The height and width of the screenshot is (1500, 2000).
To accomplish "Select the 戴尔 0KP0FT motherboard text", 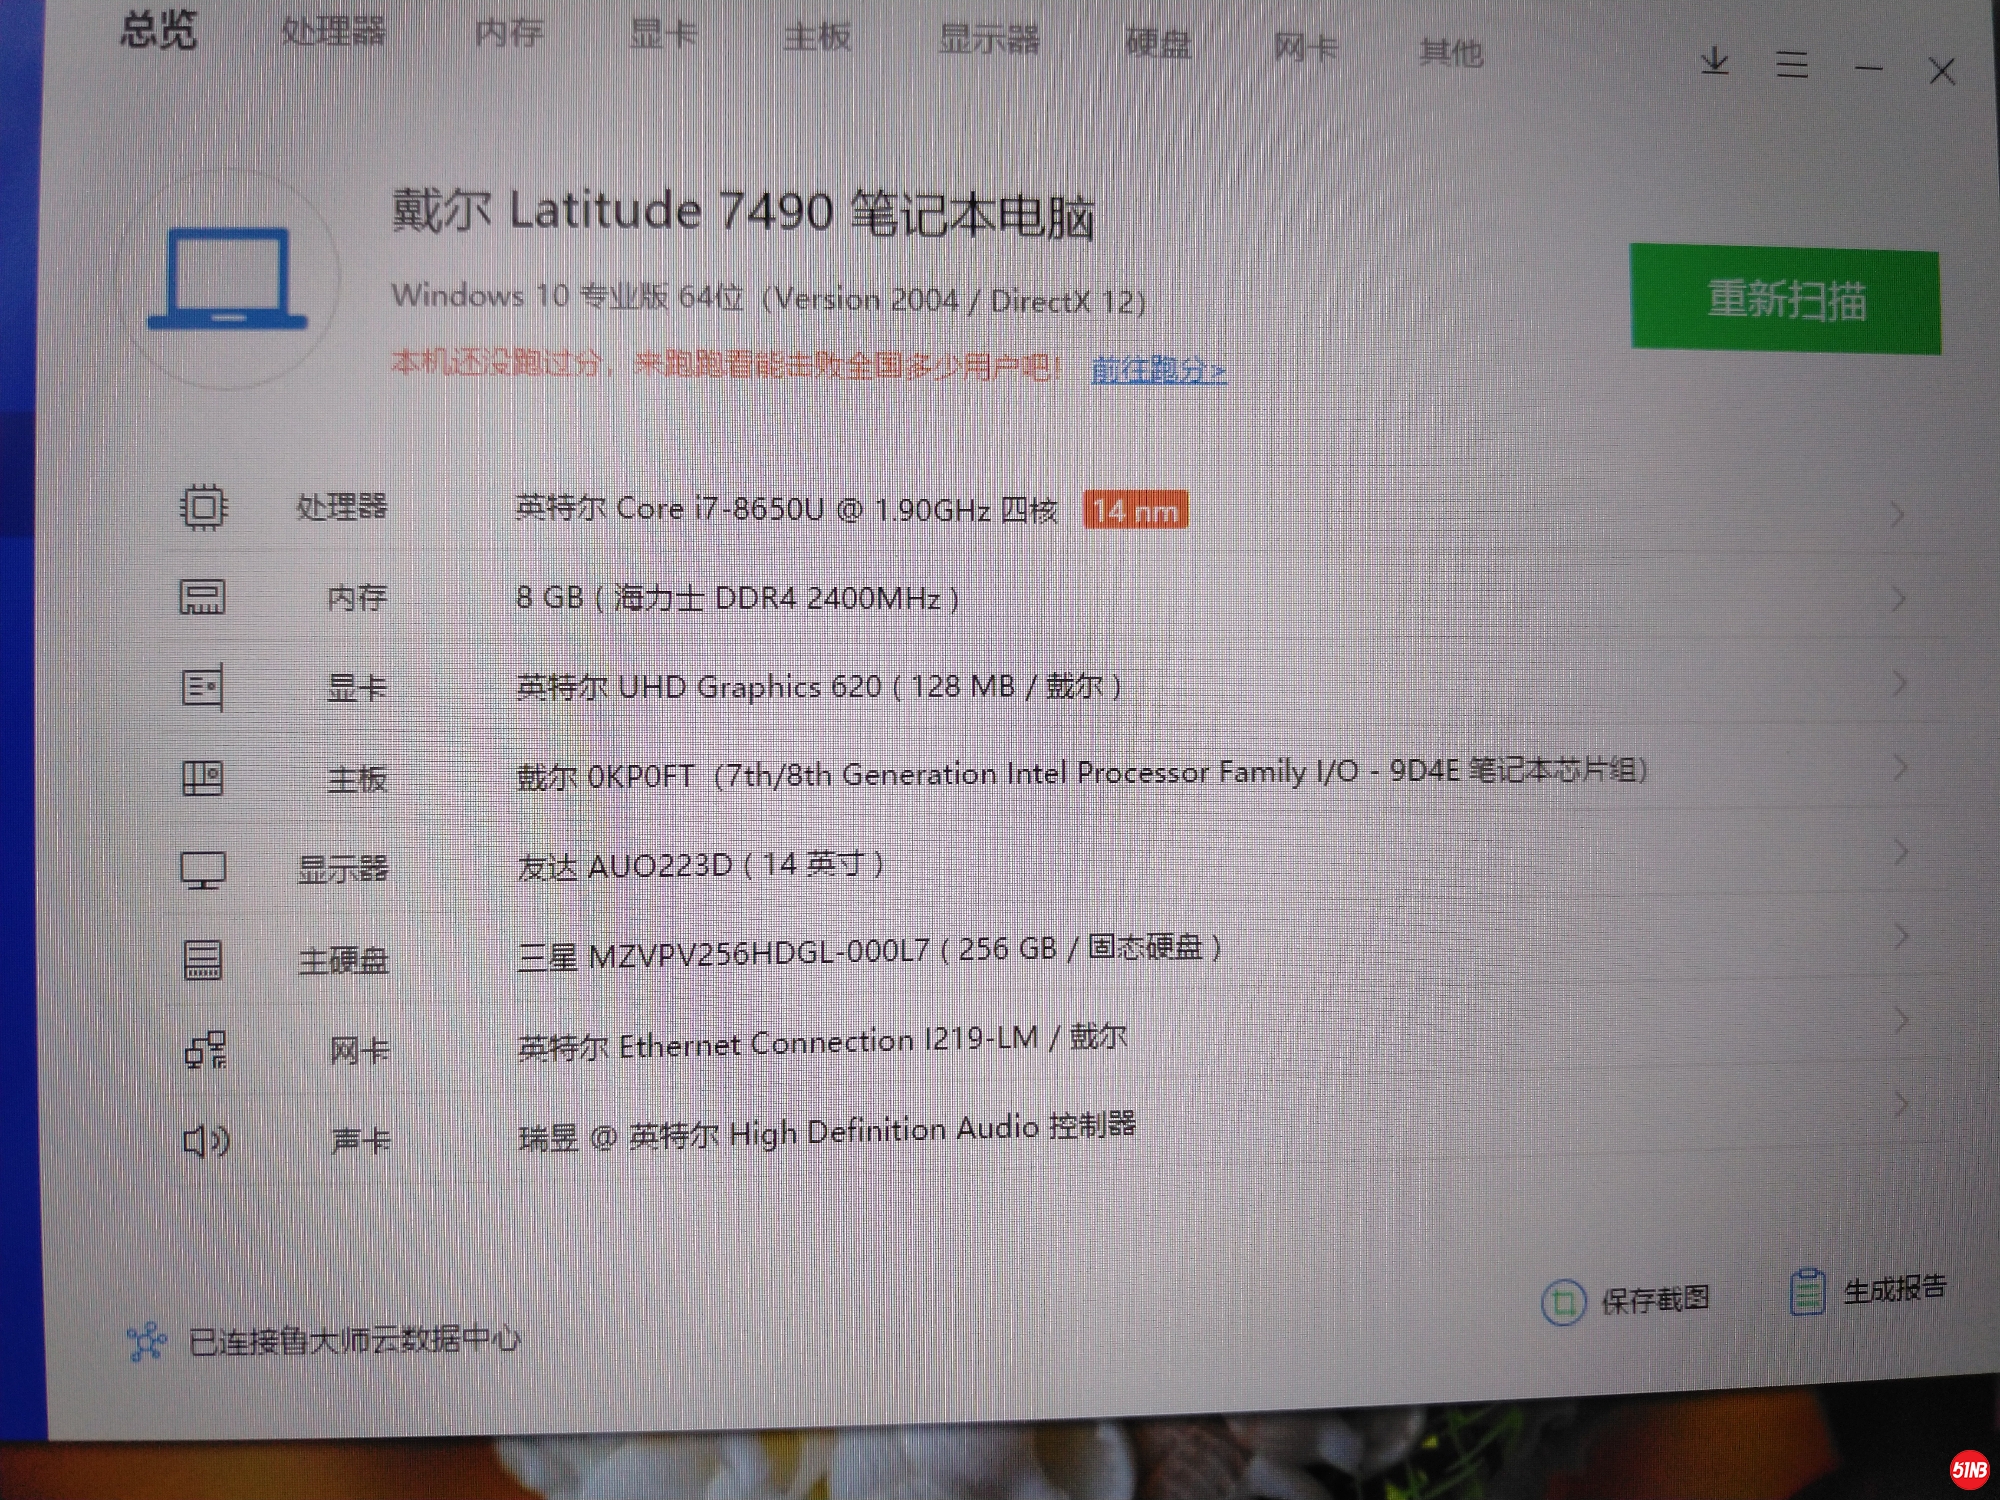I will pyautogui.click(x=1082, y=773).
